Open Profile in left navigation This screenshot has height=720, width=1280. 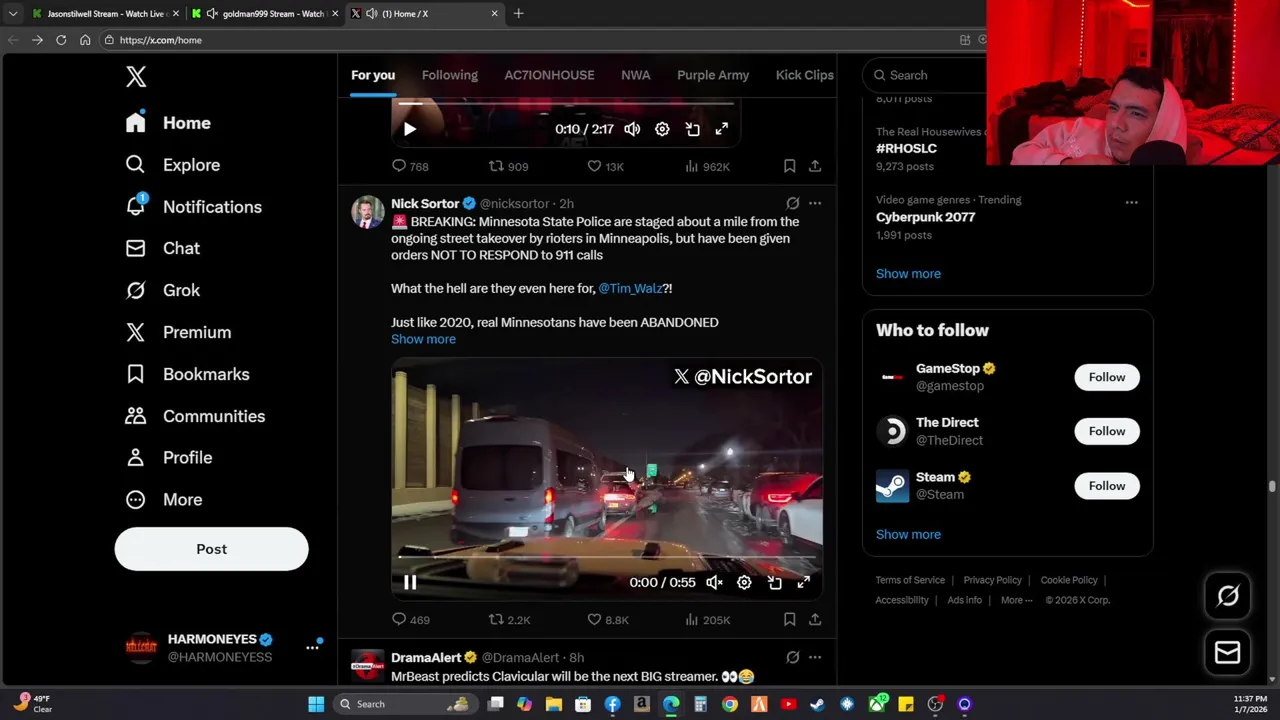pos(169,457)
